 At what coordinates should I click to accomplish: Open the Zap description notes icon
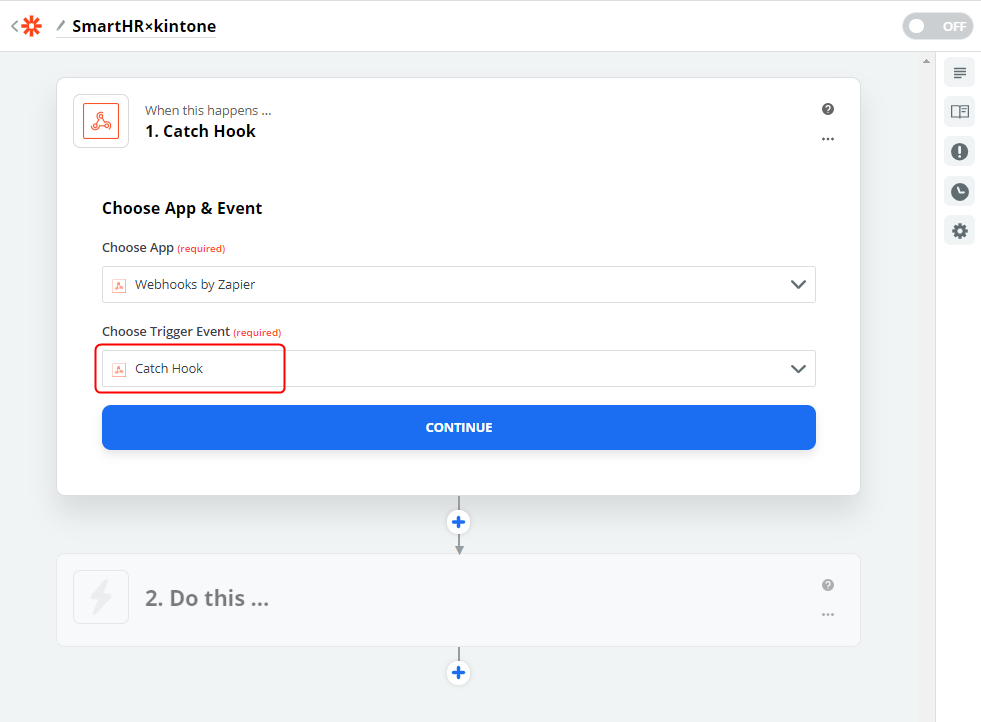[x=959, y=73]
